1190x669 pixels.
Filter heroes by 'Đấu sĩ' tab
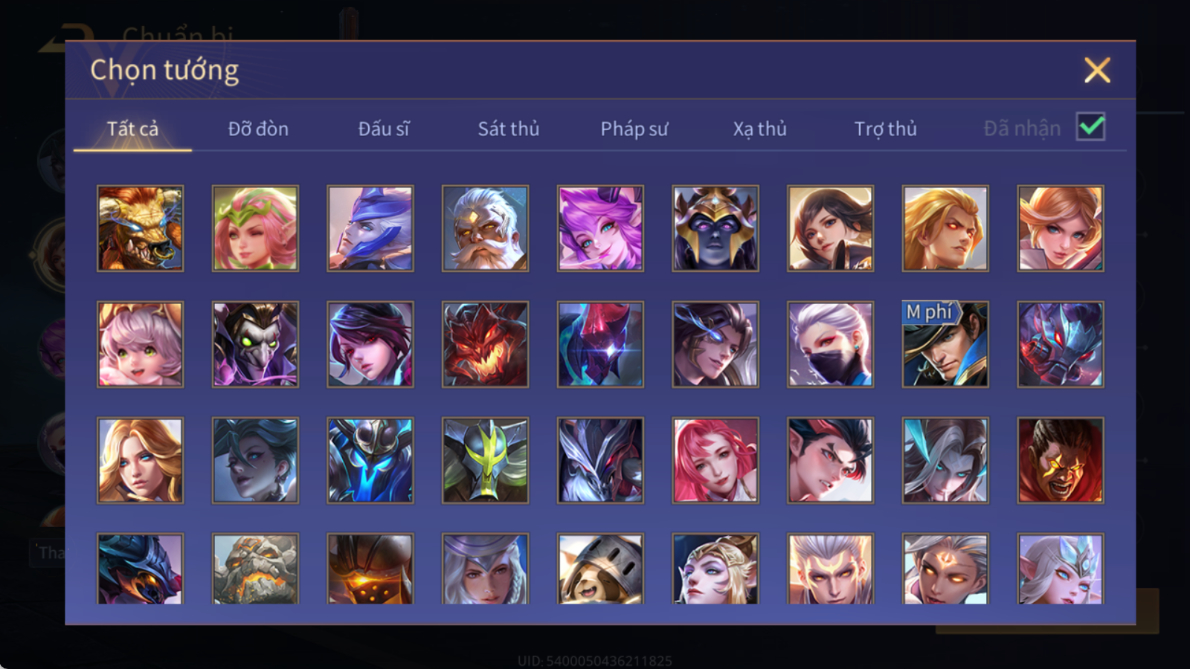[x=383, y=129]
